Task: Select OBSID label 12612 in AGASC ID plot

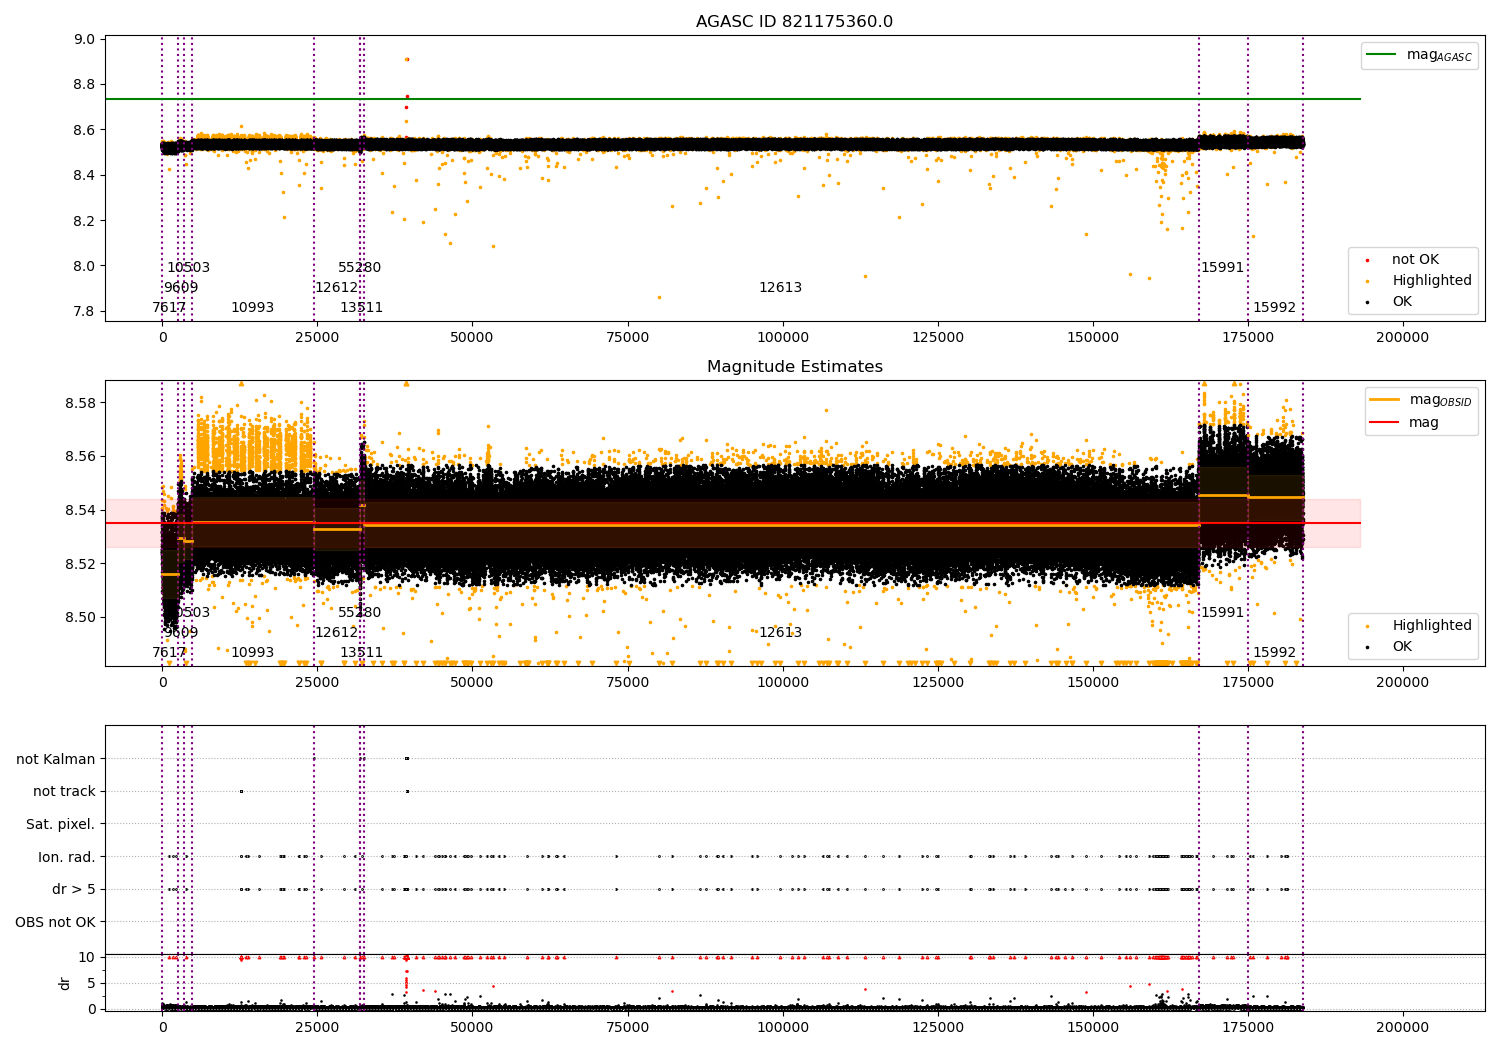Action: tap(336, 288)
